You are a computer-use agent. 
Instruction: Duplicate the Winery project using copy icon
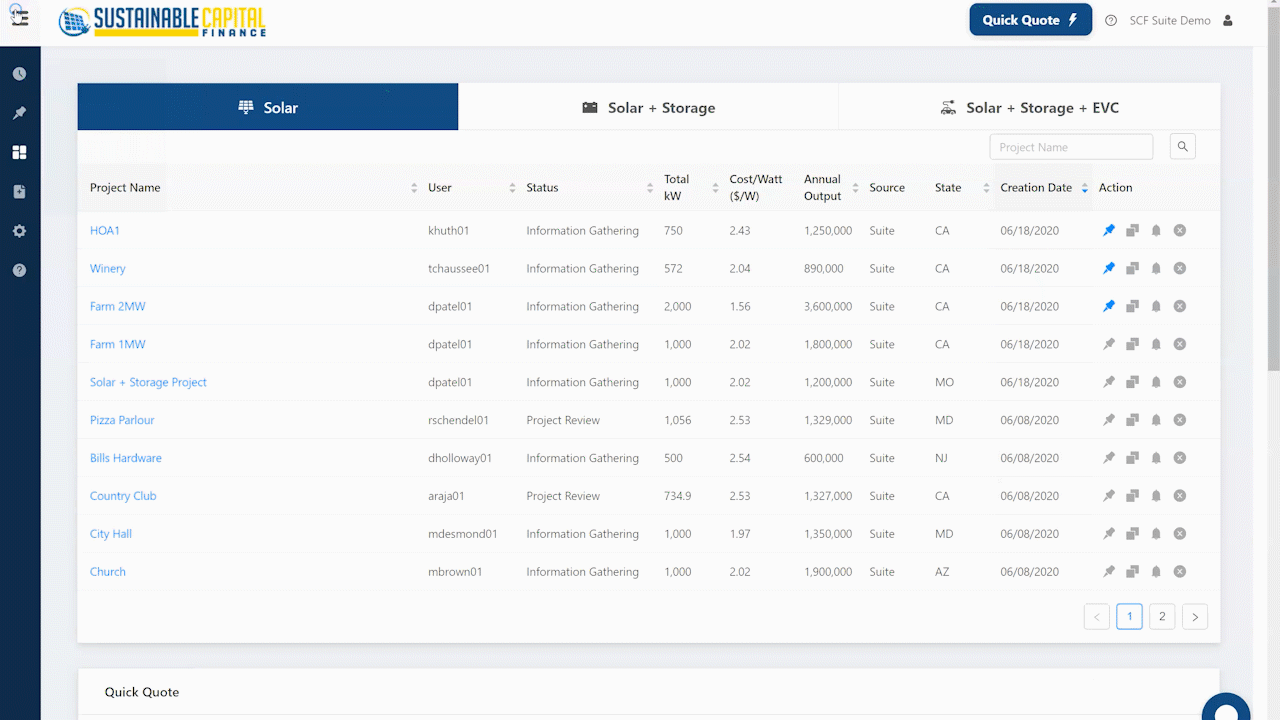[1132, 269]
